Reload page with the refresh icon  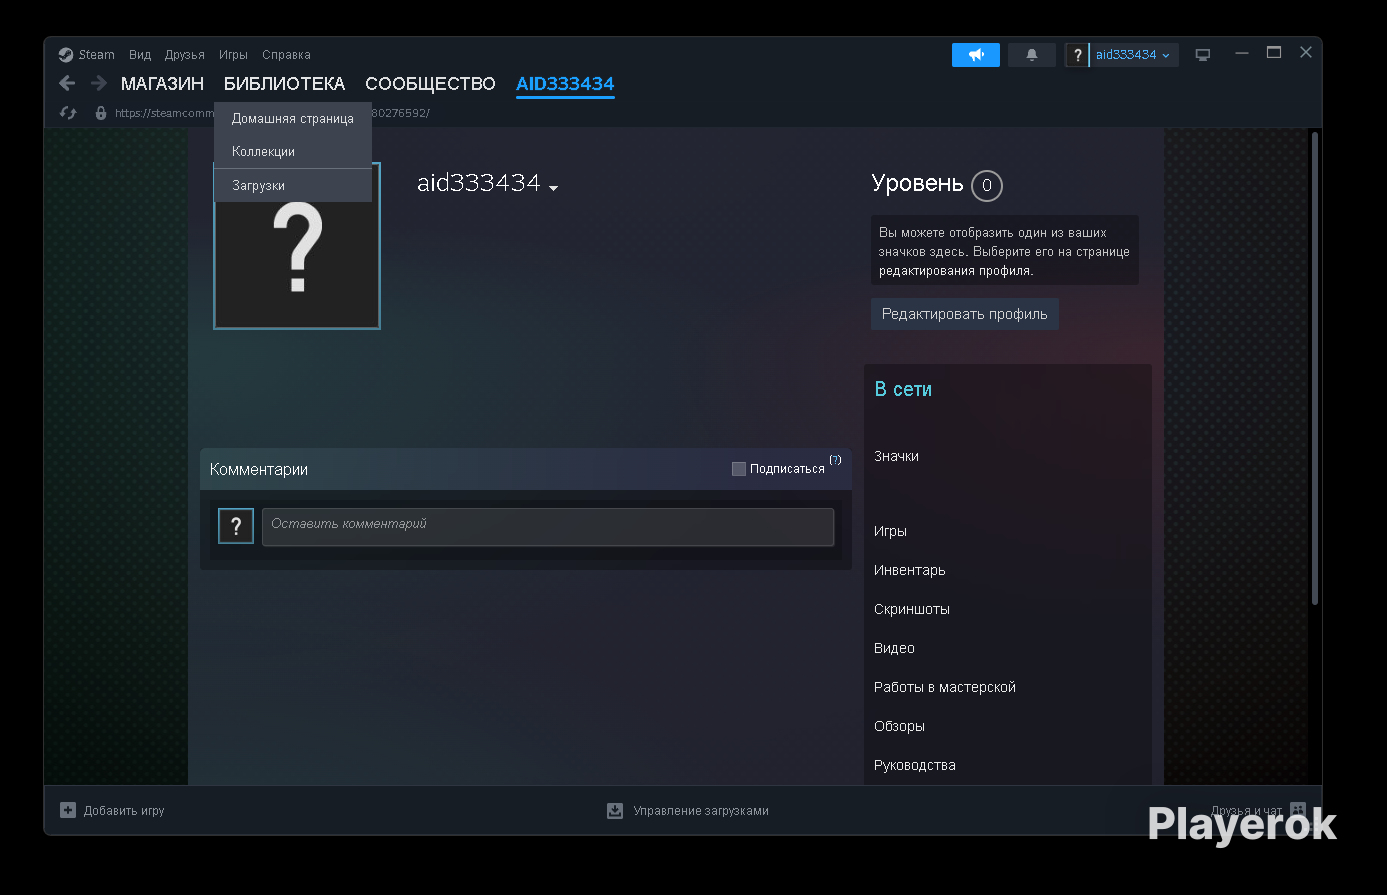tap(68, 113)
